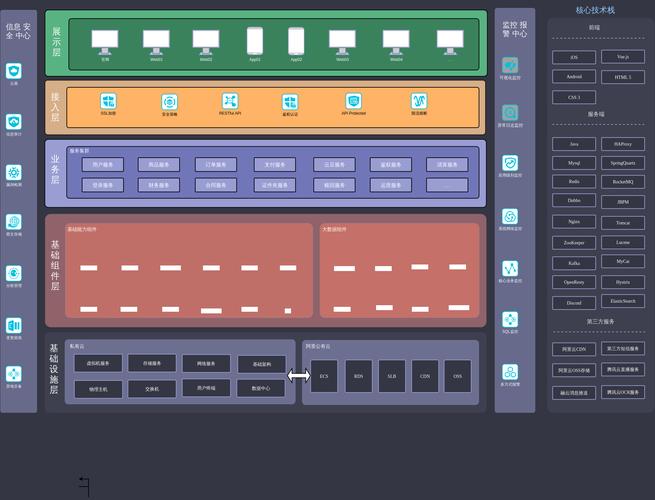The width and height of the screenshot is (655, 500).
Task: Select the RocketMQ technology box
Action: pyautogui.click(x=623, y=182)
